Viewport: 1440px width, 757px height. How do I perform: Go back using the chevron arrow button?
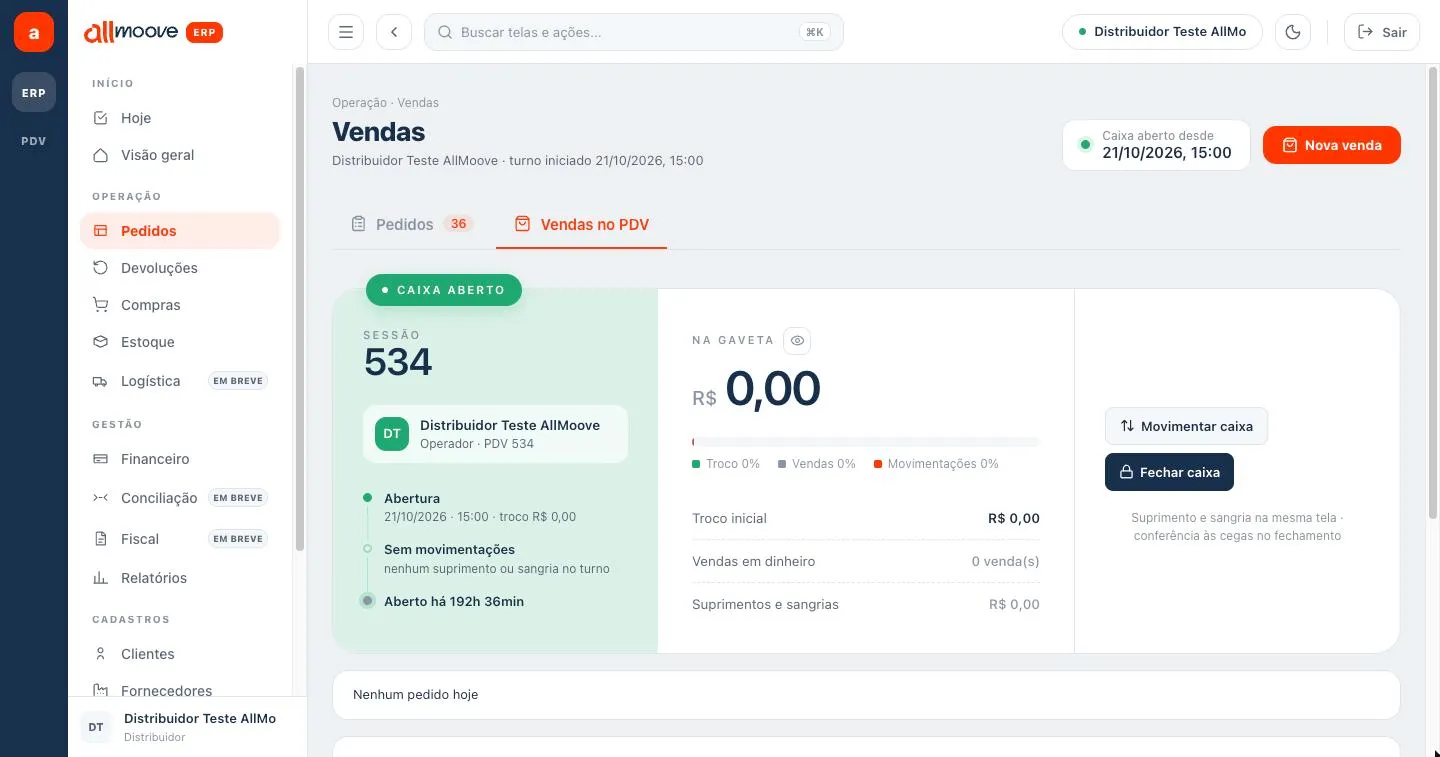click(x=394, y=32)
